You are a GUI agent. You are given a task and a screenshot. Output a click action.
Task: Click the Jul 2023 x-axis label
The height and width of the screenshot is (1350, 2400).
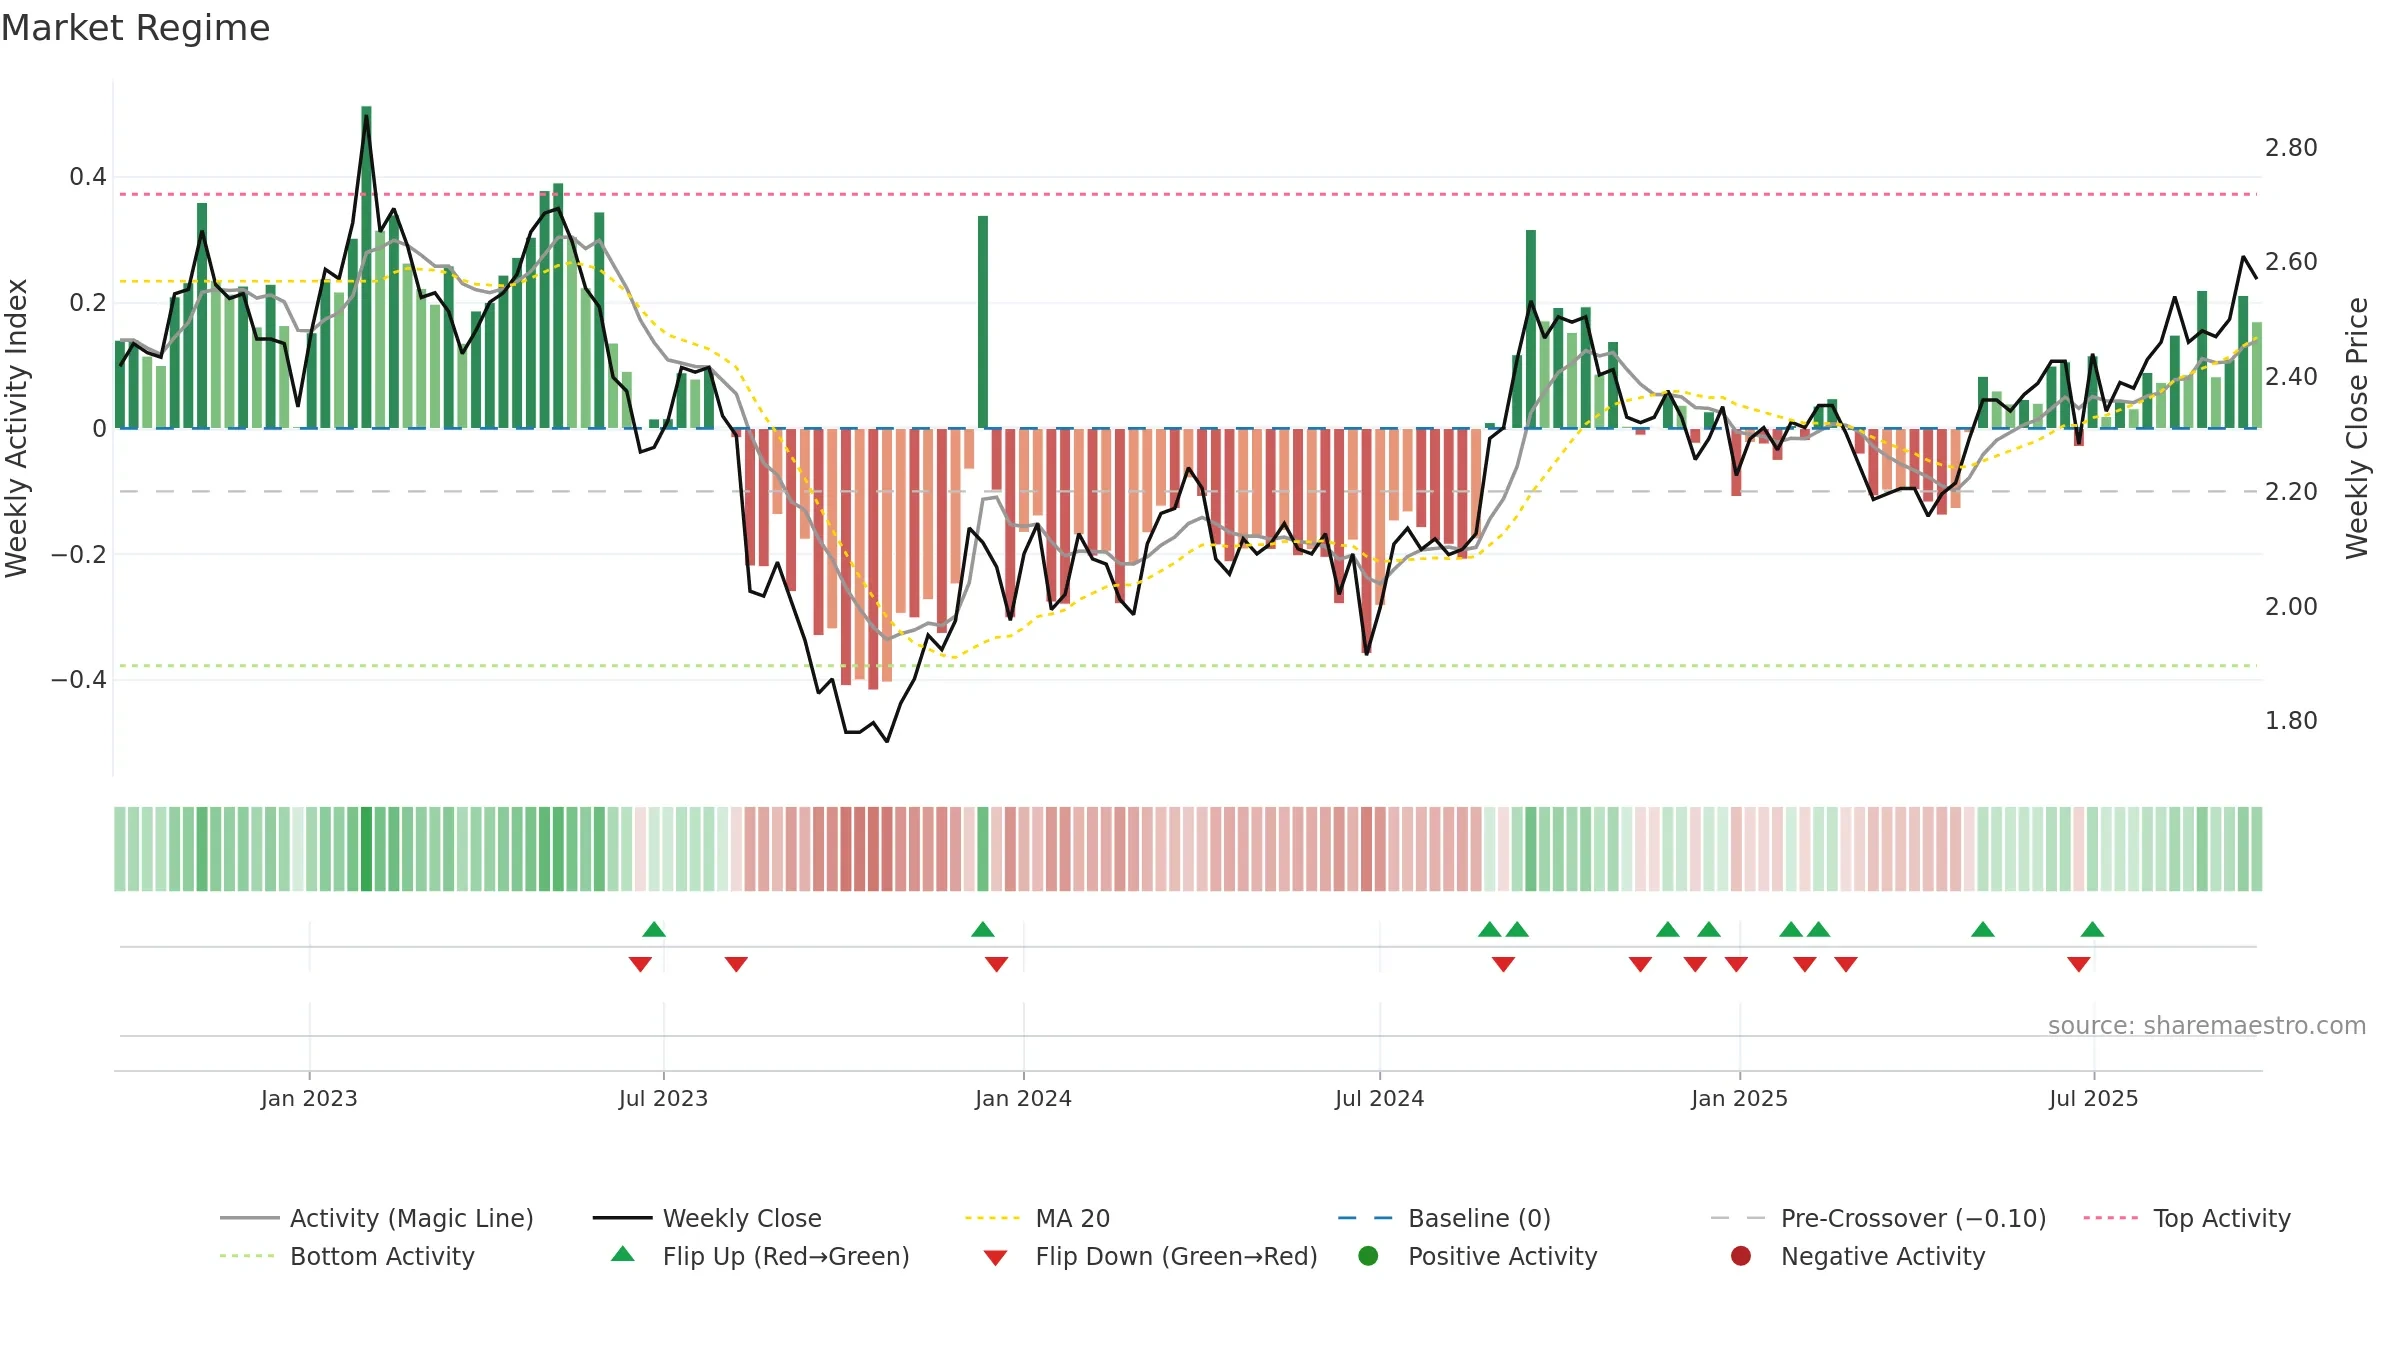click(x=663, y=1098)
